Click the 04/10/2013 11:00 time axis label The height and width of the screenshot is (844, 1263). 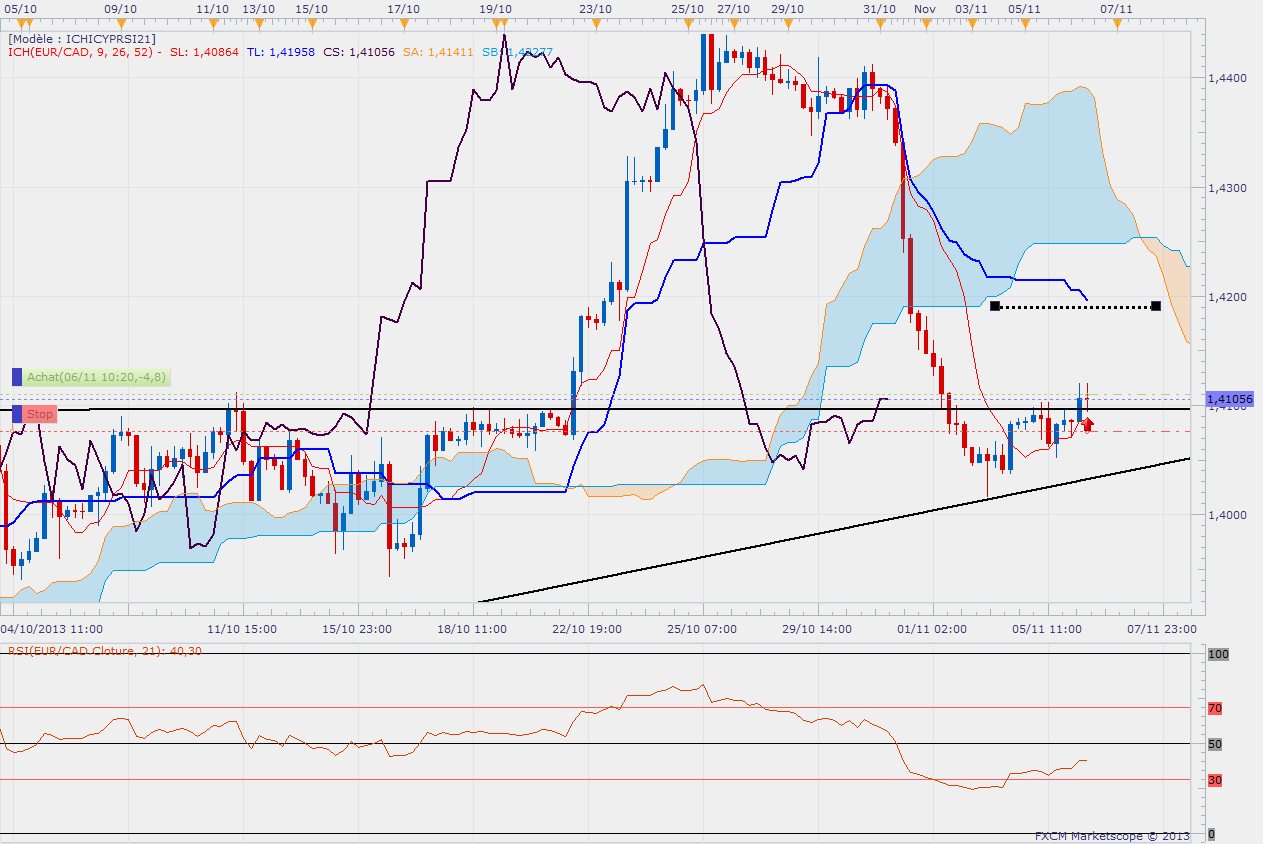point(52,629)
